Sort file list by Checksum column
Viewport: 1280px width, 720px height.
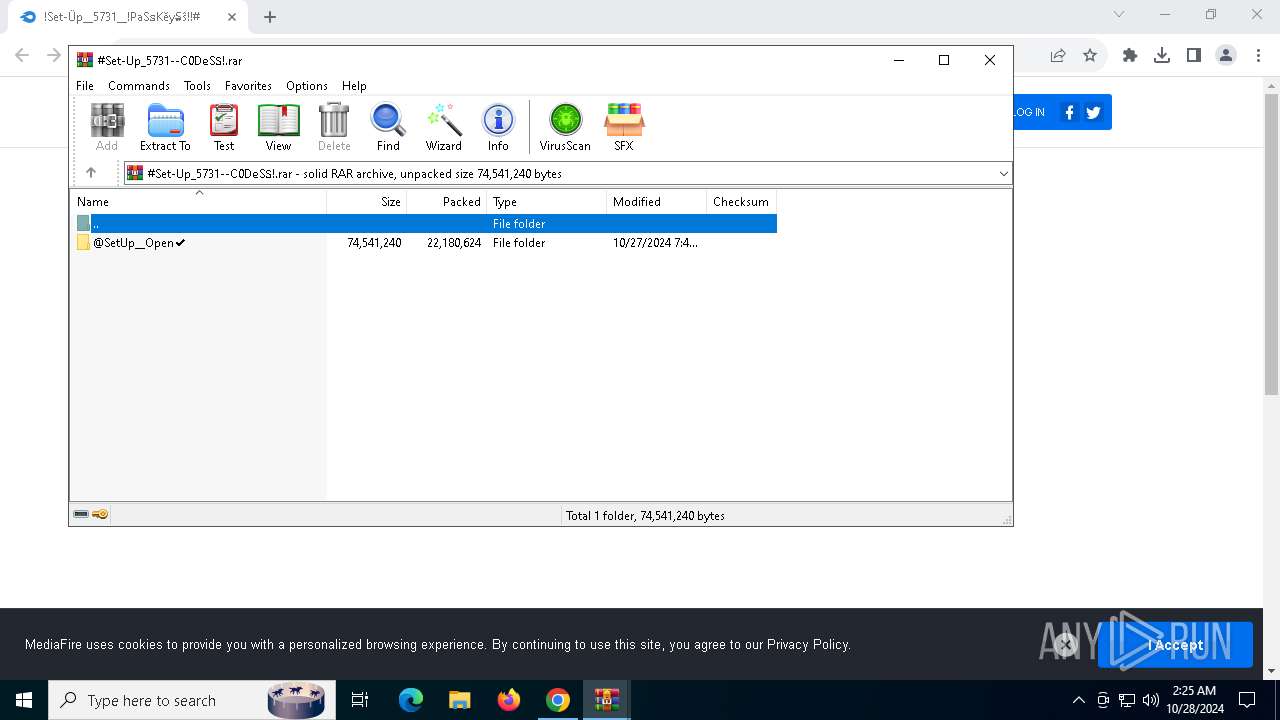(742, 201)
